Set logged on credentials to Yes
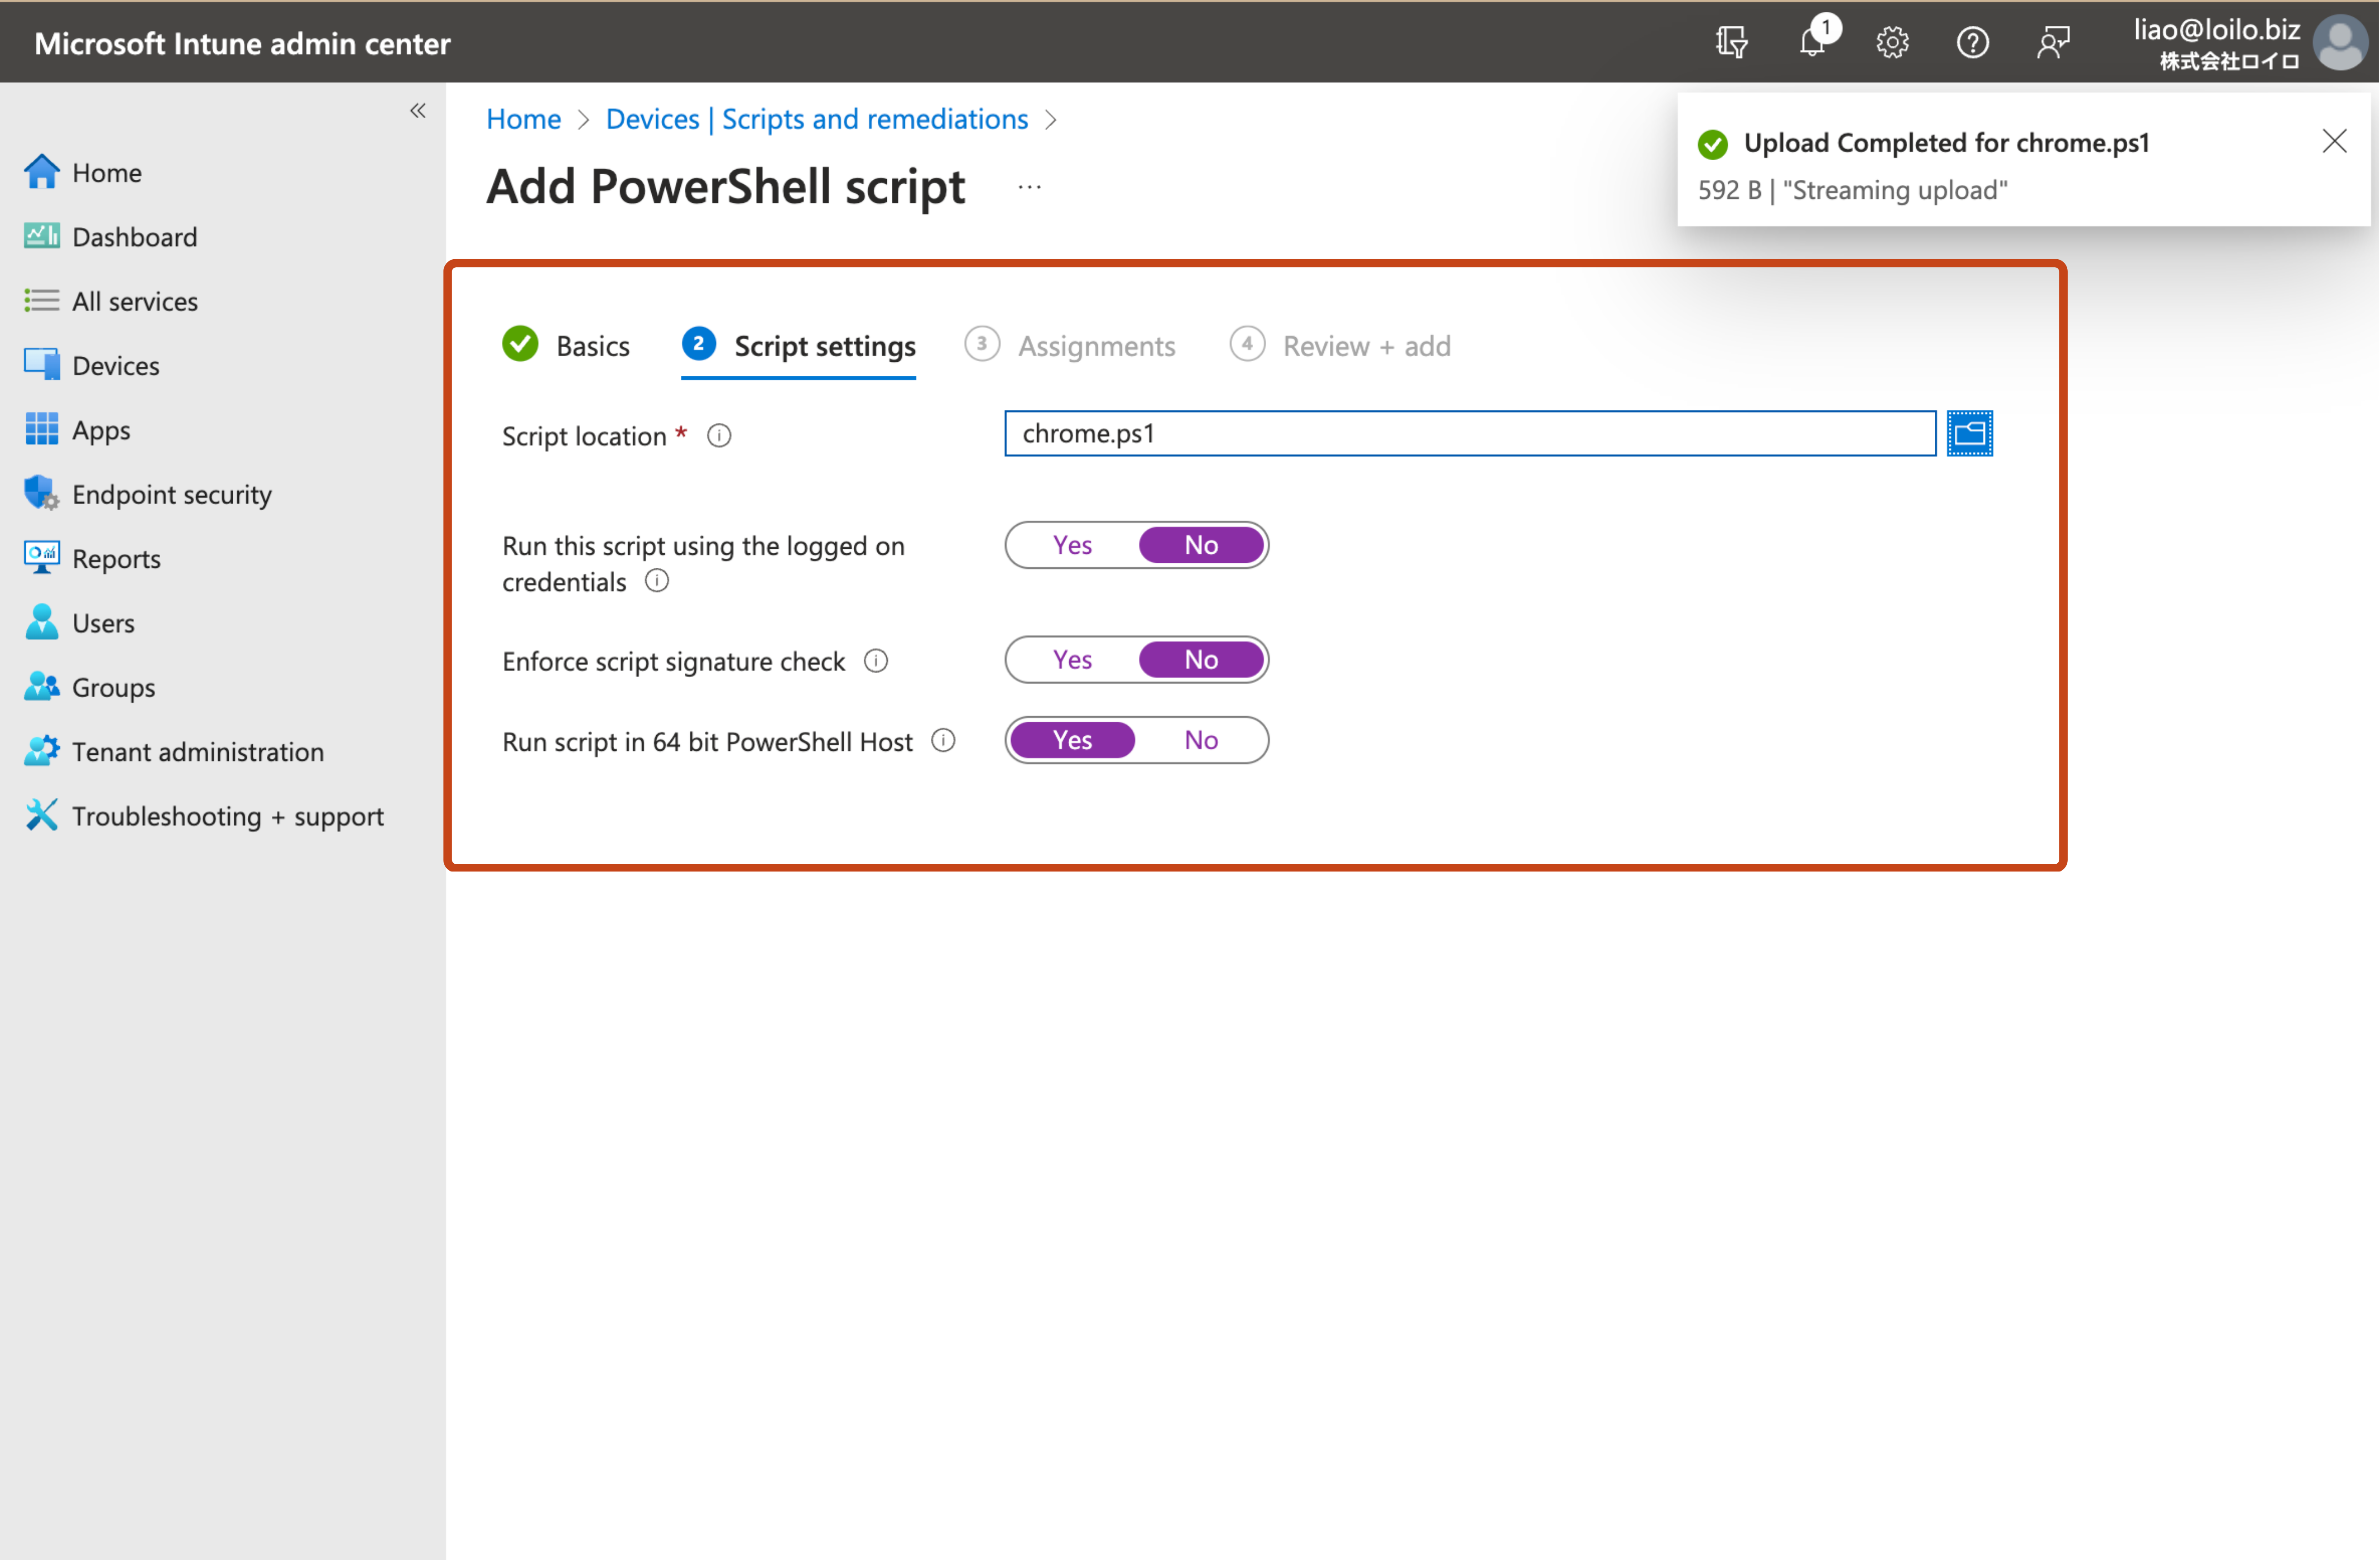Screen dimensions: 2380x1560 click(x=1072, y=545)
